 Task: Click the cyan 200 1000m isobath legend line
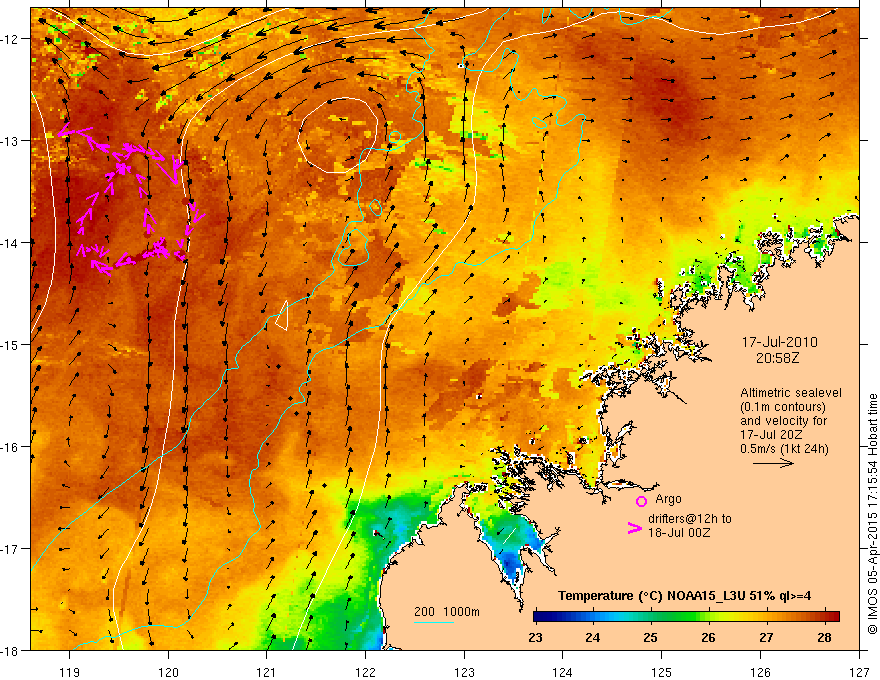click(x=434, y=622)
